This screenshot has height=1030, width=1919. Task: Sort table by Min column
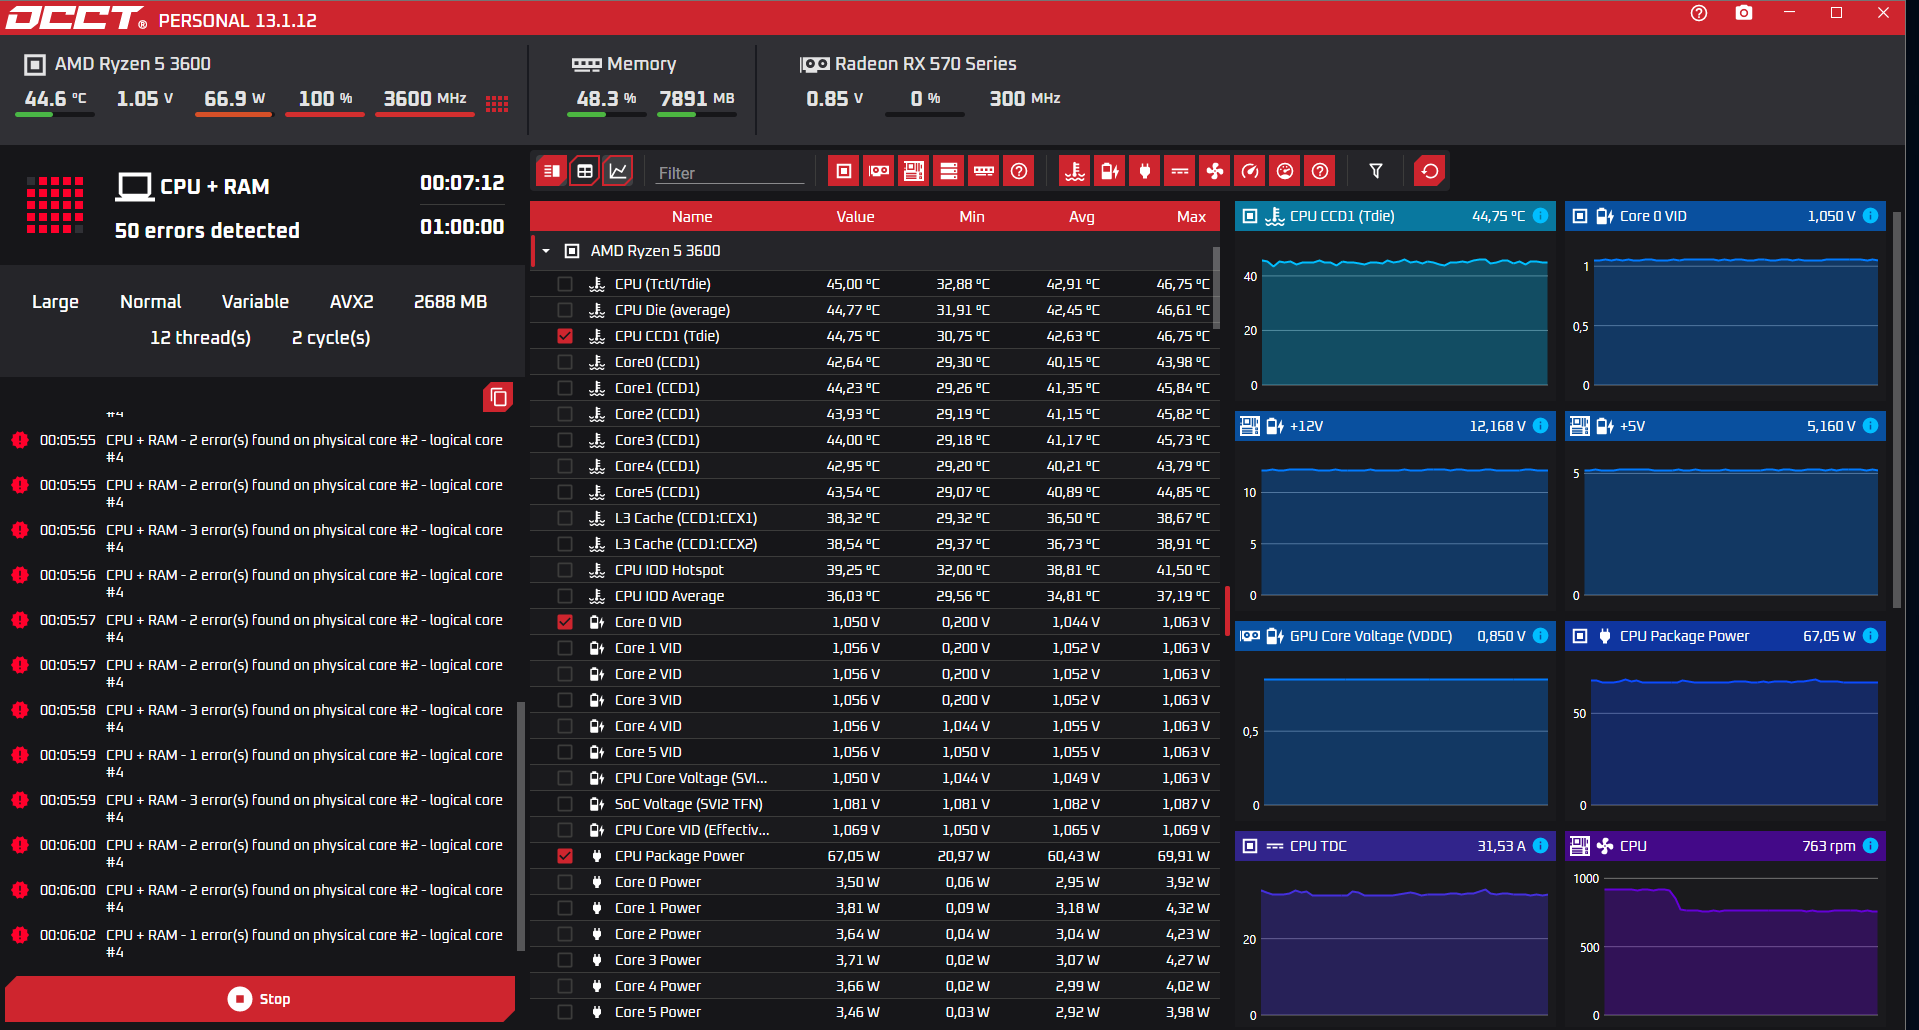(x=972, y=217)
